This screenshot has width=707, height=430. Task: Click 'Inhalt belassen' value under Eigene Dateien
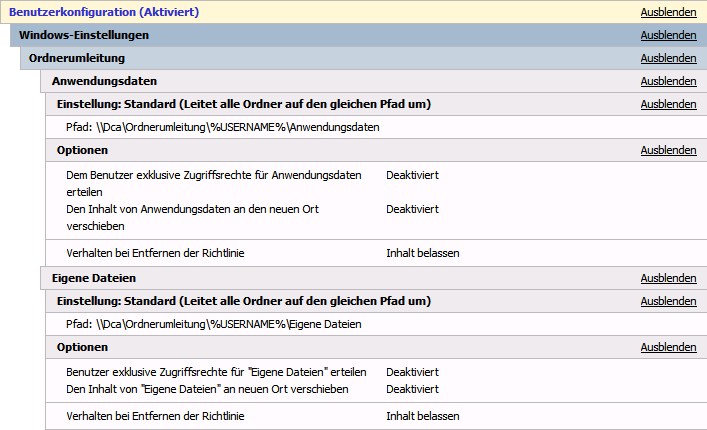click(x=422, y=415)
